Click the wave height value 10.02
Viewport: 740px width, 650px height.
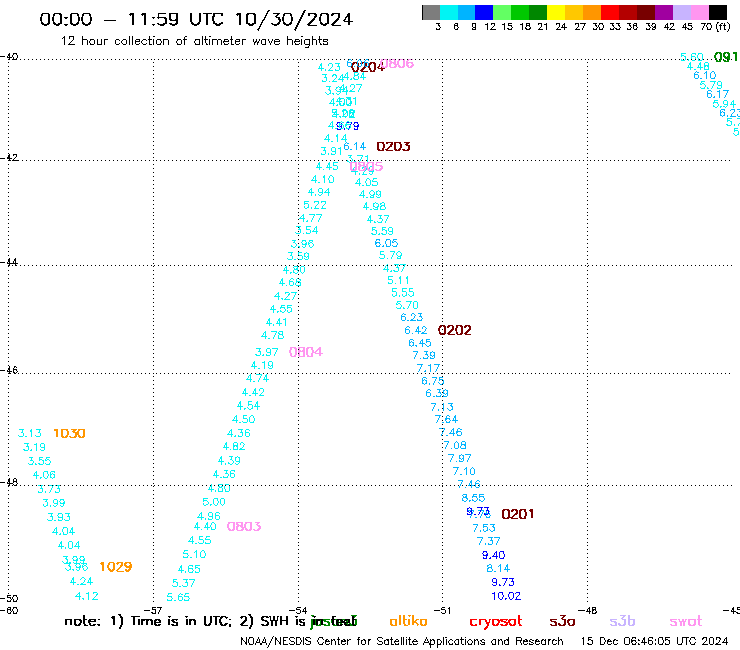click(506, 596)
